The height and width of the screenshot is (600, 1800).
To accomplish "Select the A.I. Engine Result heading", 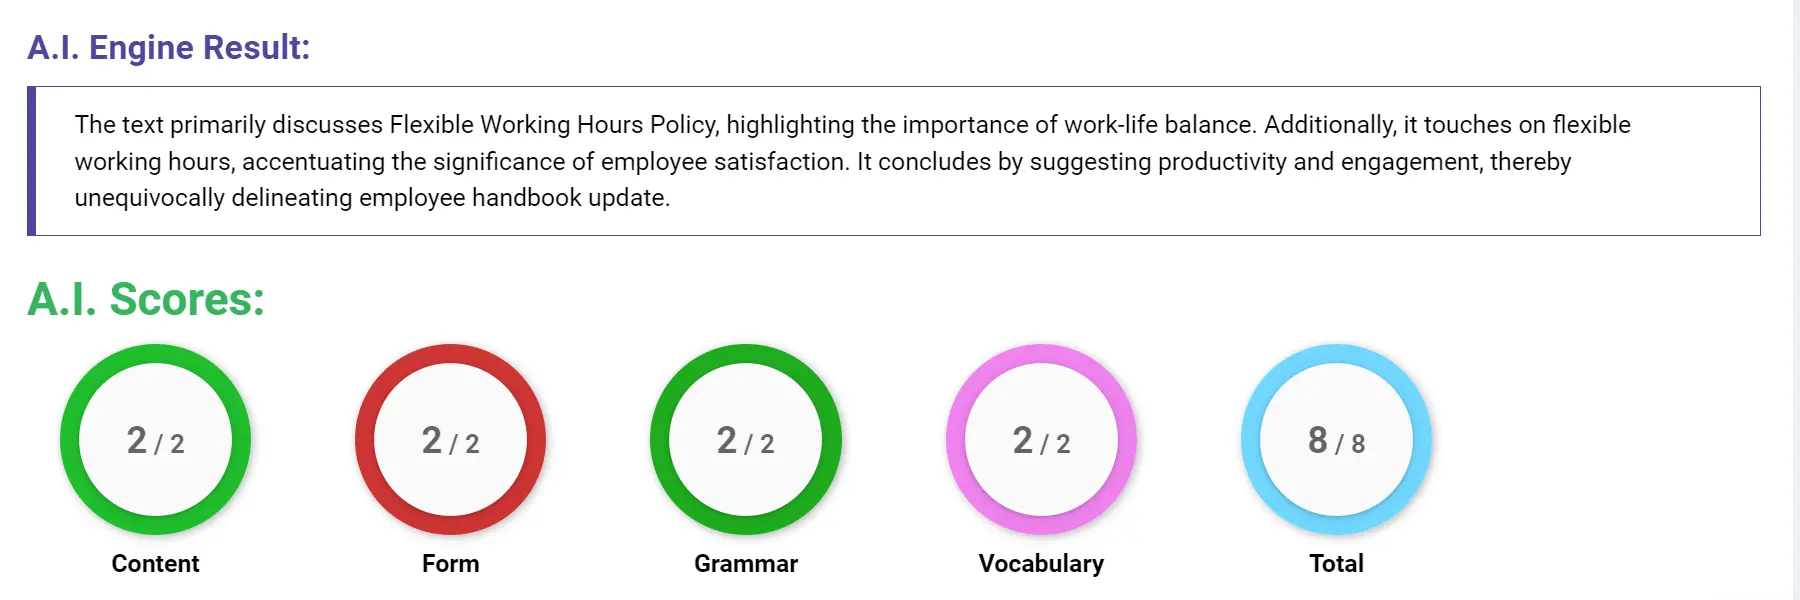I will (x=170, y=47).
